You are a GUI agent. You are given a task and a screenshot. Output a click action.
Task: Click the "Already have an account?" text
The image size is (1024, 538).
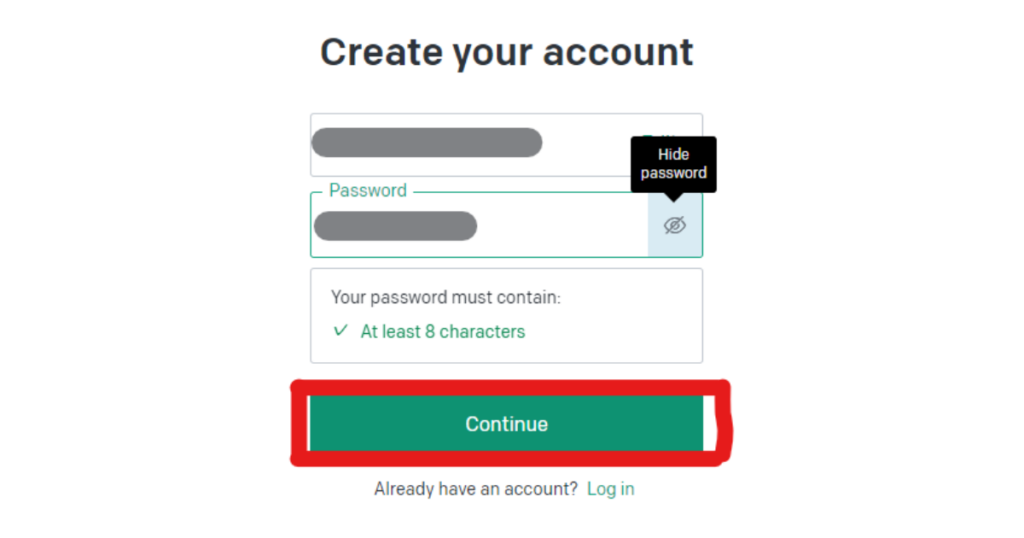click(x=476, y=489)
